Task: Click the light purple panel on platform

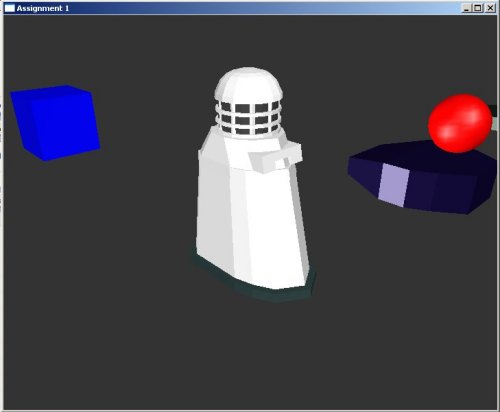Action: [x=393, y=185]
